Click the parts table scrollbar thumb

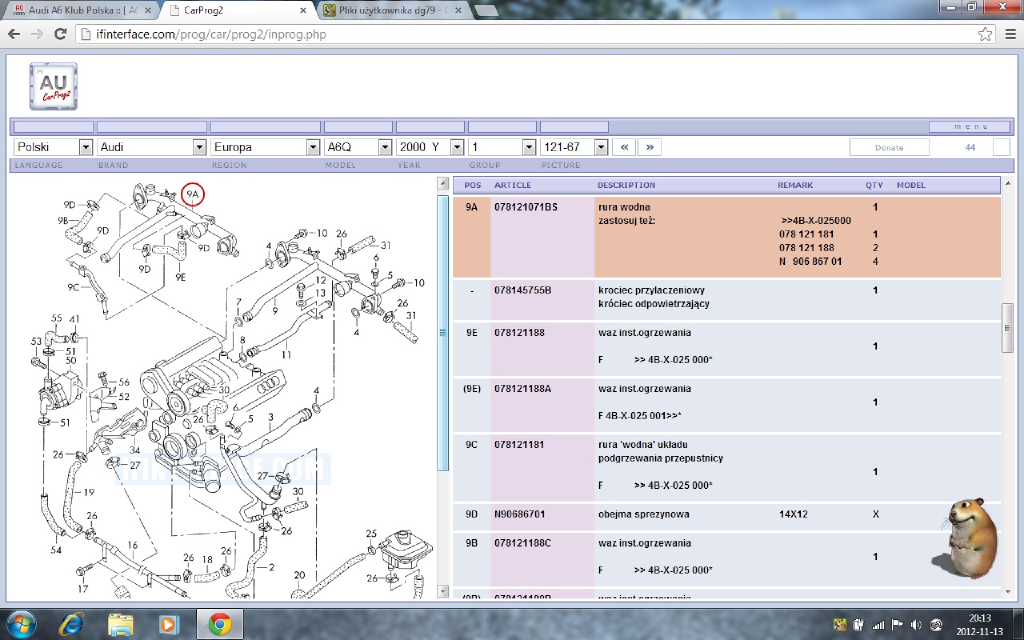[x=1008, y=328]
